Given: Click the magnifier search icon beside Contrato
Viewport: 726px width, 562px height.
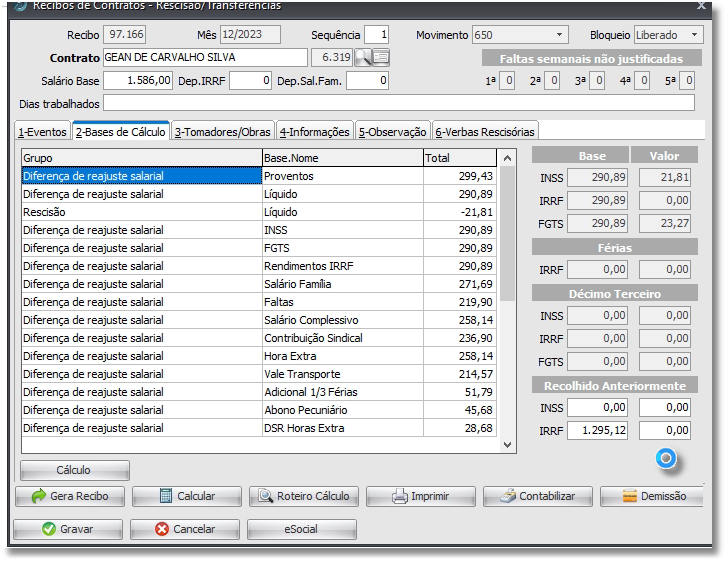Looking at the screenshot, I should point(363,57).
